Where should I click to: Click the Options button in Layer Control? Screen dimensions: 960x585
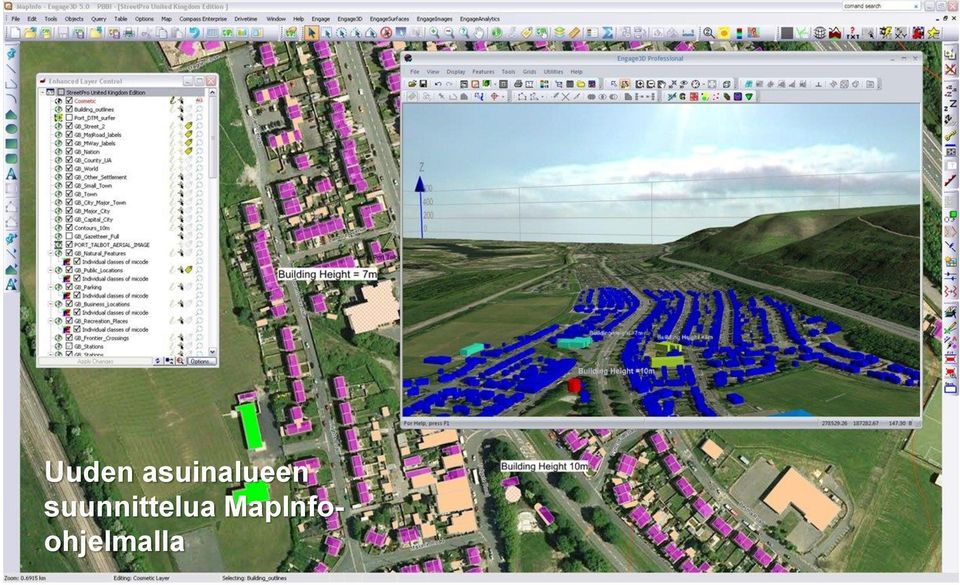[x=200, y=362]
